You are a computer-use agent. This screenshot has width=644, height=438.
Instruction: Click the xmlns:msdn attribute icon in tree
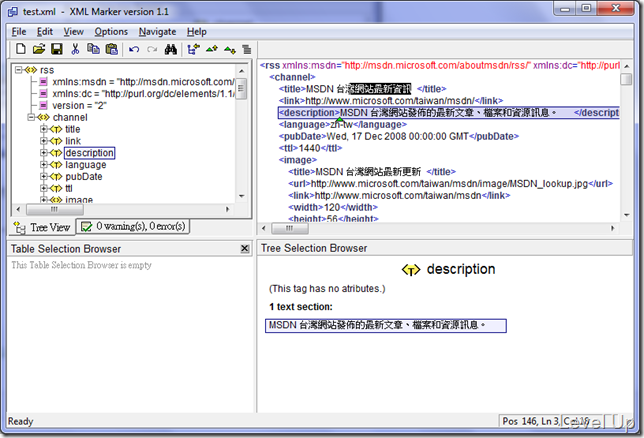click(x=43, y=82)
